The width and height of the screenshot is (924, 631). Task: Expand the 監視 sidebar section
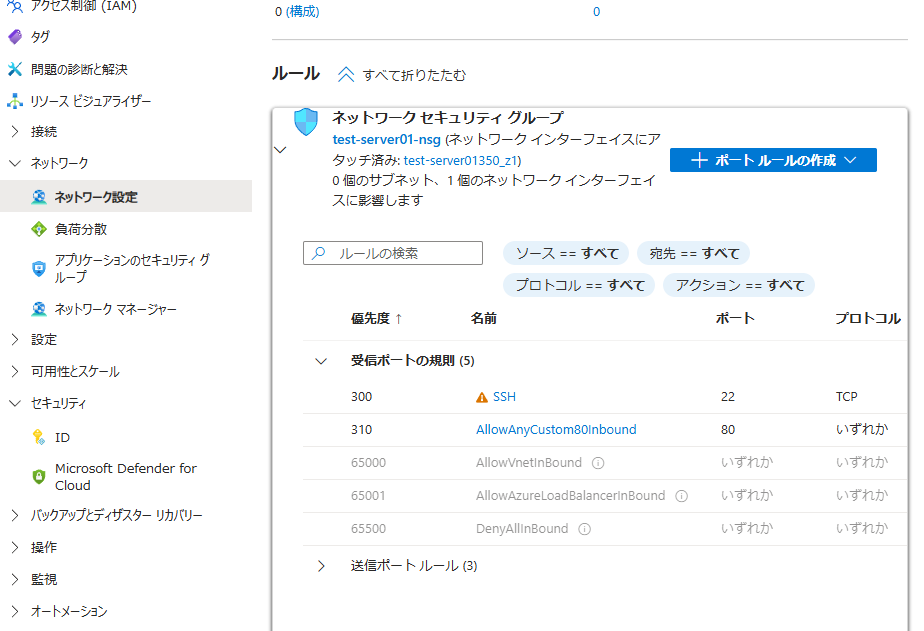pyautogui.click(x=15, y=579)
